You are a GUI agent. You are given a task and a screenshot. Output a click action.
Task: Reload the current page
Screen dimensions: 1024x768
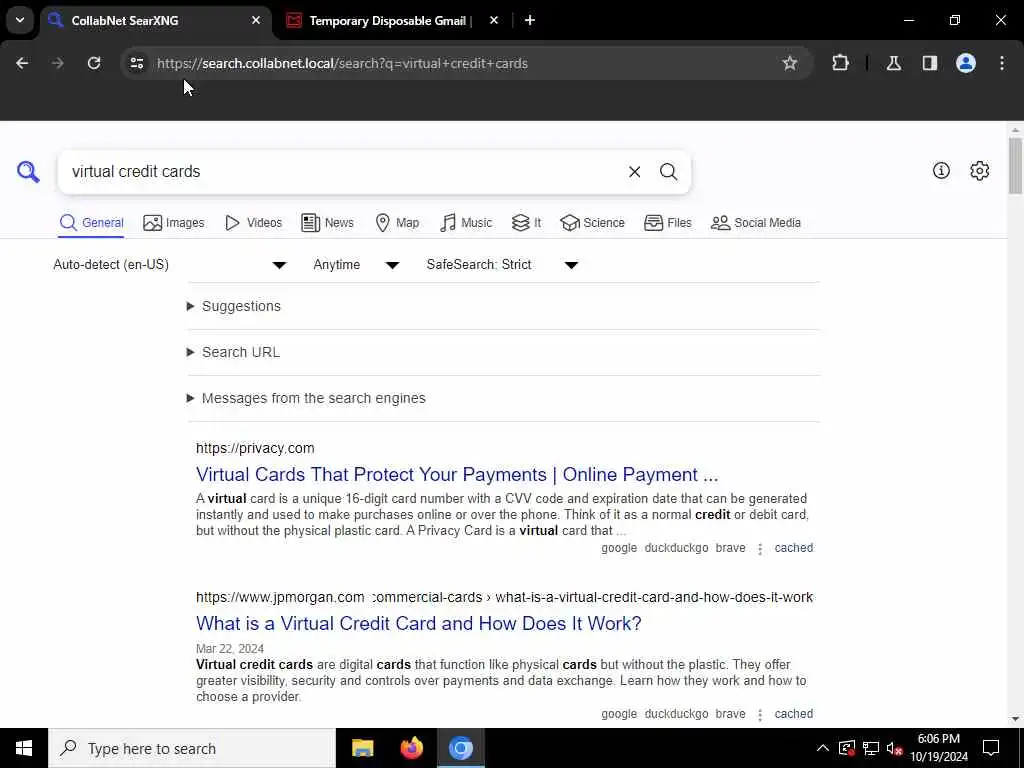(94, 63)
